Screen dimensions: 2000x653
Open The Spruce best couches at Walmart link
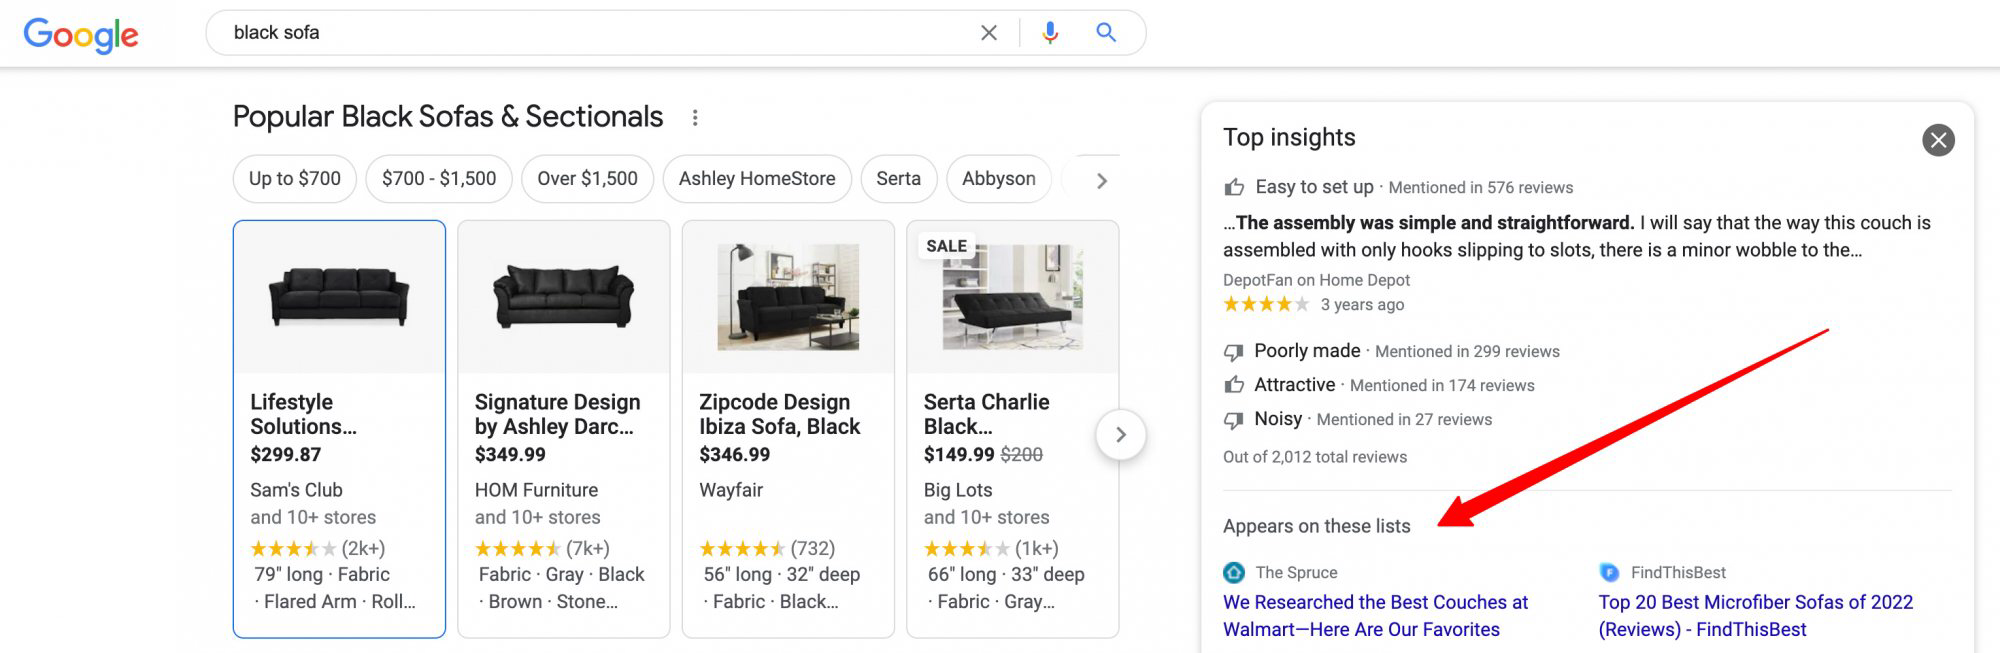(1375, 615)
